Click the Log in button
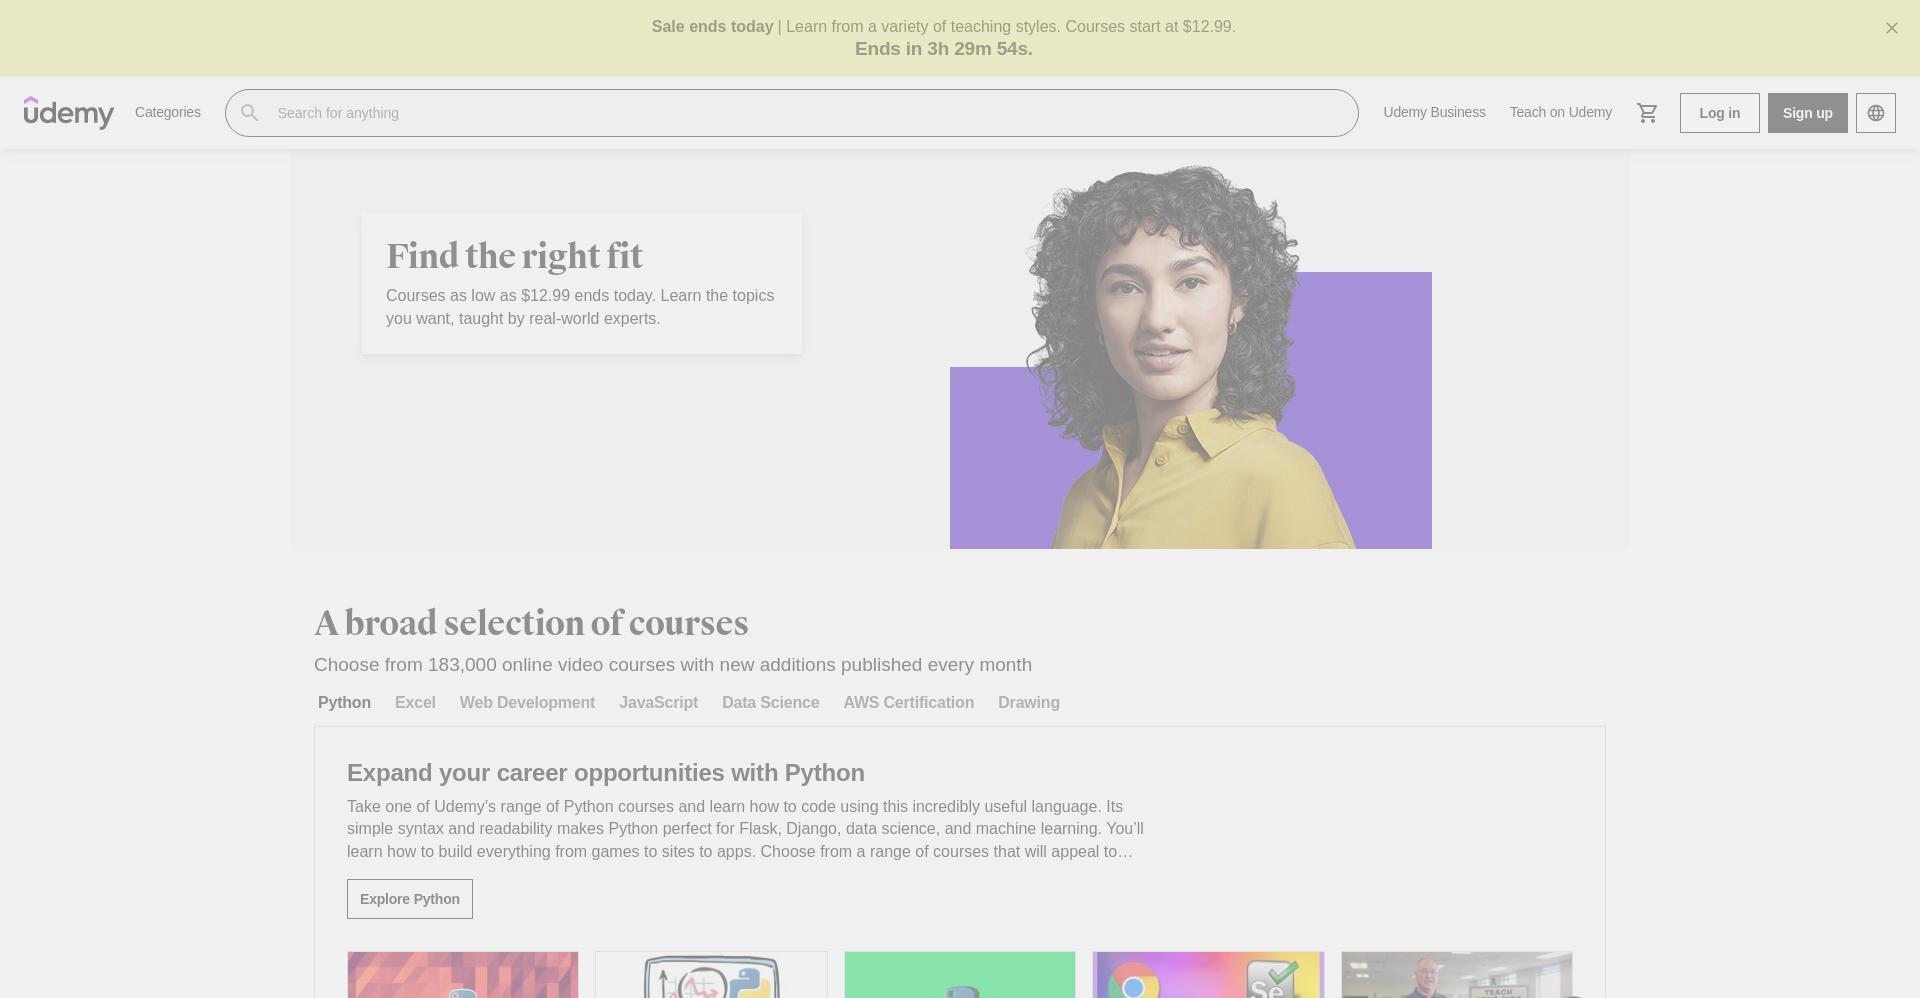 [1719, 113]
